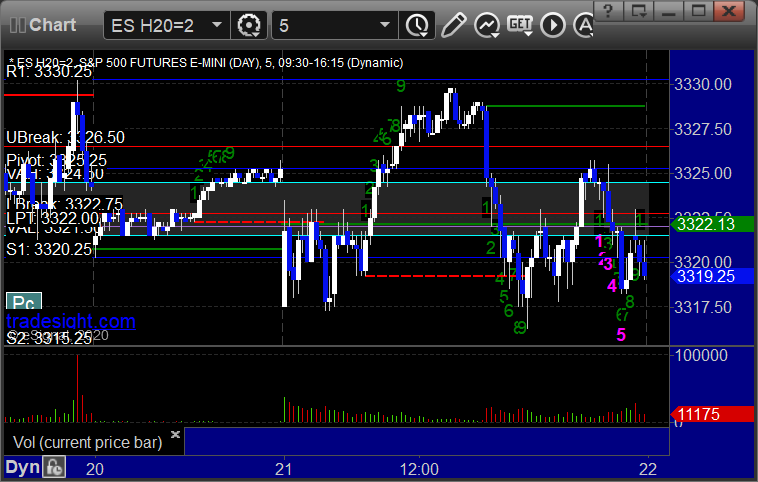
Task: Click the play replay button
Action: click(x=553, y=25)
